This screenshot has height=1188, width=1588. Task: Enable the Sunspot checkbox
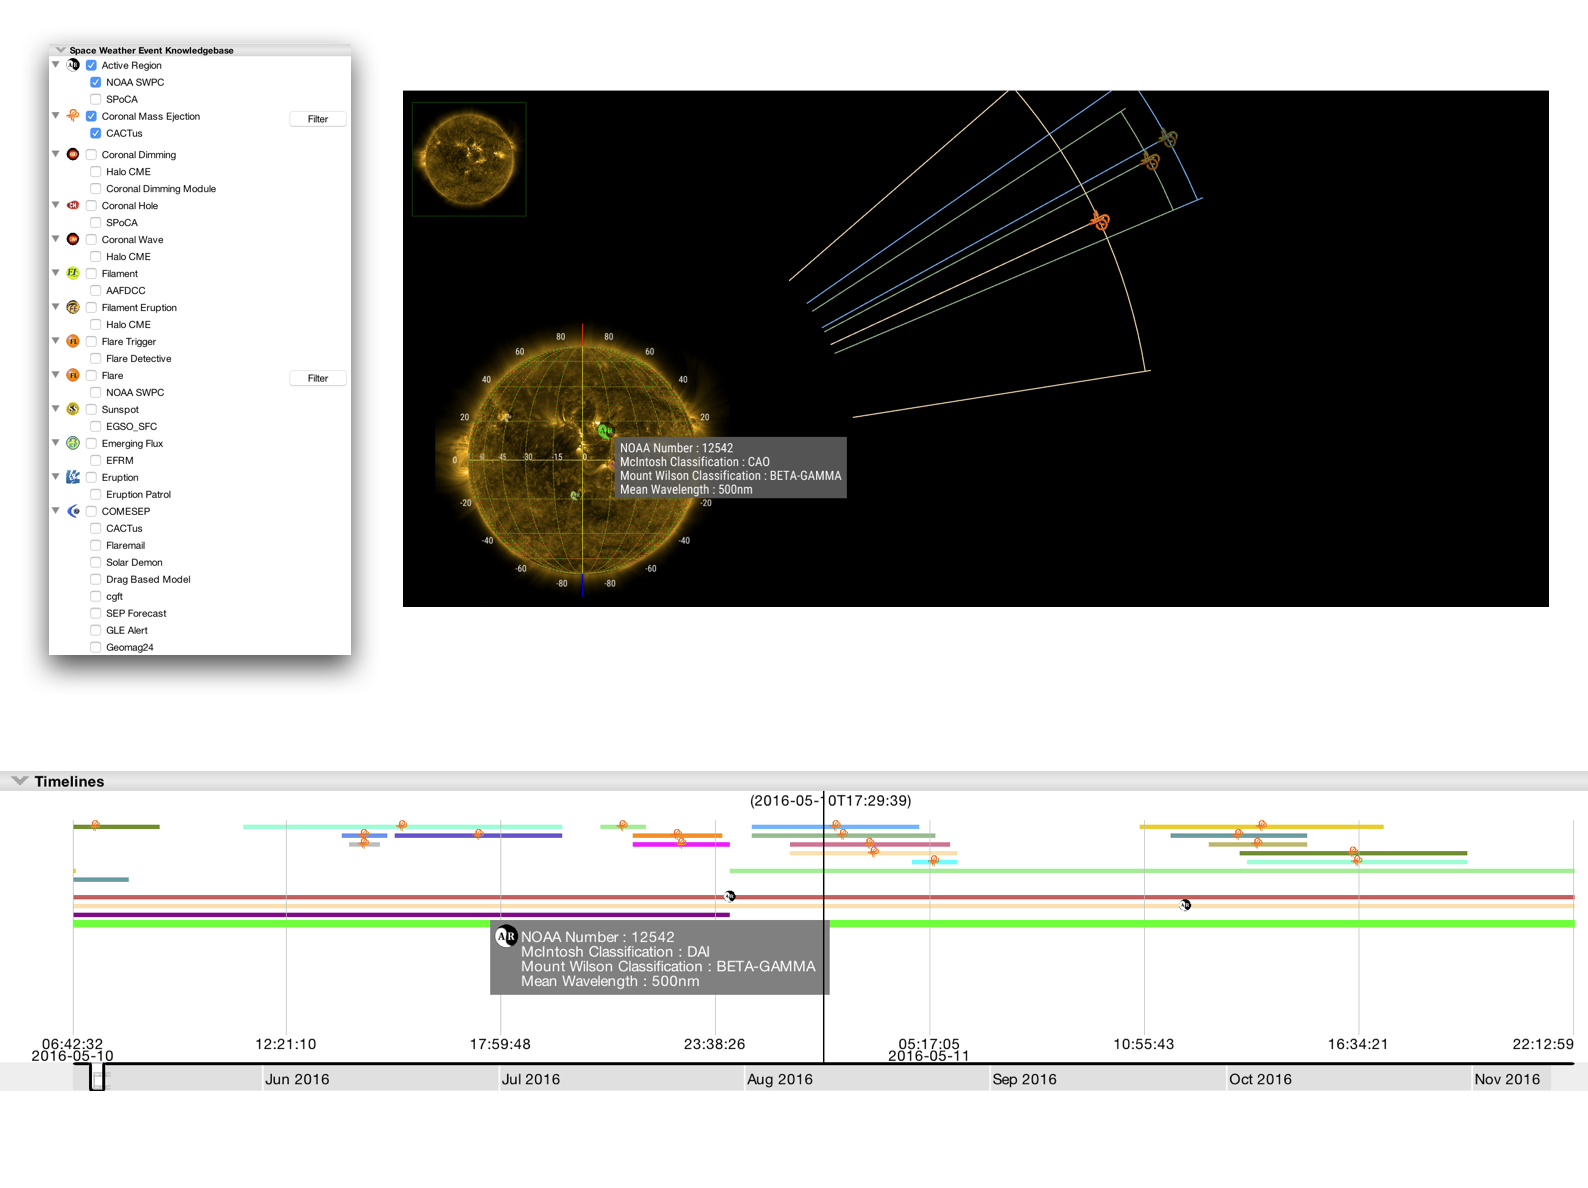click(x=91, y=409)
